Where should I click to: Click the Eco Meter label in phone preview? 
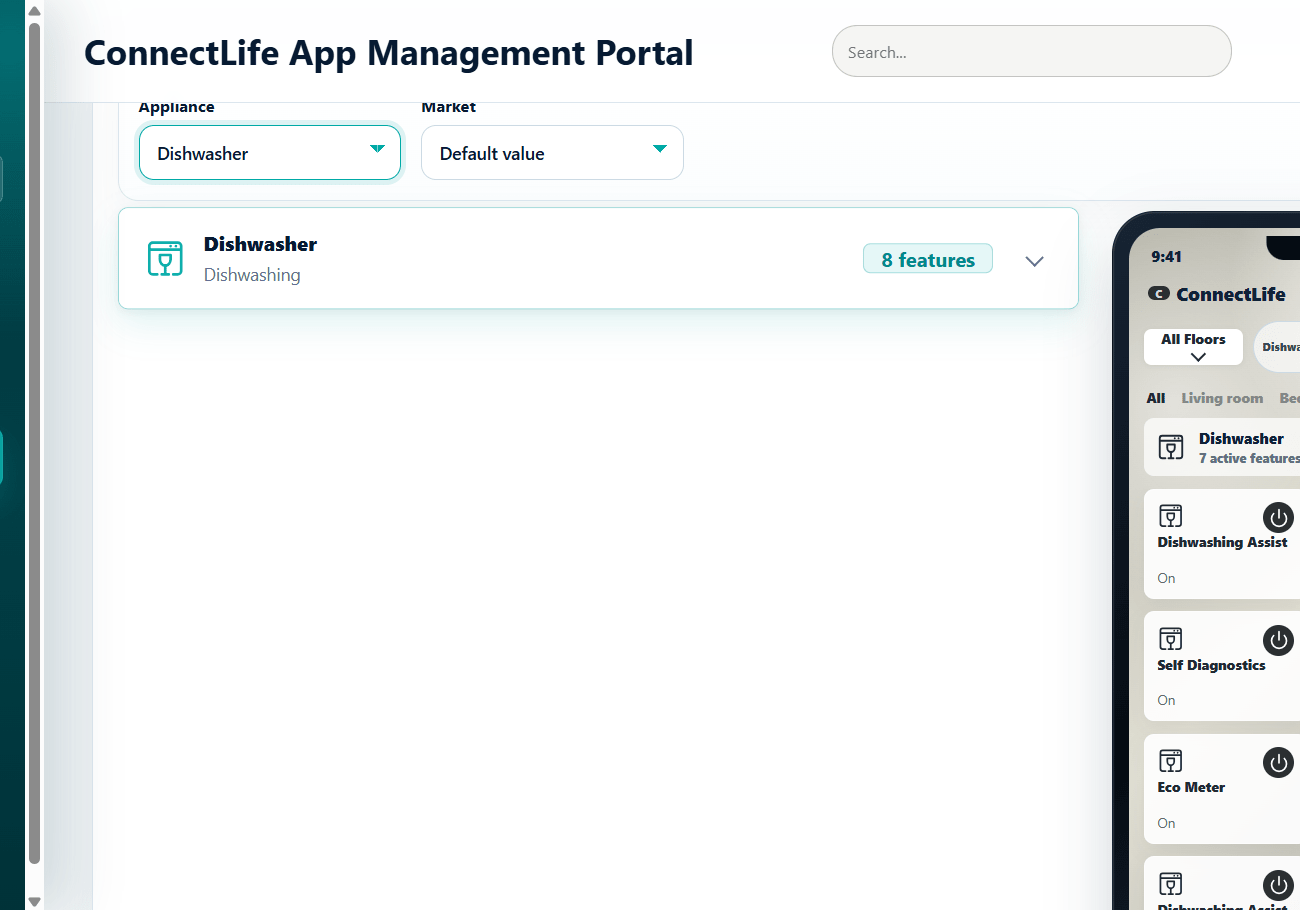pos(1191,787)
